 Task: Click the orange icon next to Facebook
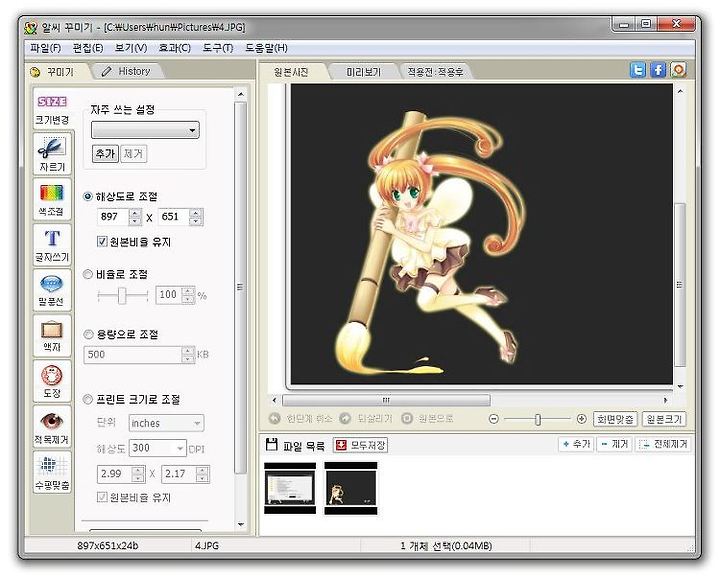pyautogui.click(x=679, y=70)
